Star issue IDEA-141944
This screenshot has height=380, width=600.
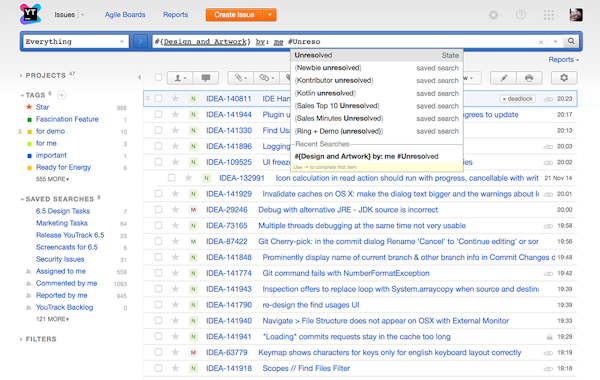coord(175,114)
